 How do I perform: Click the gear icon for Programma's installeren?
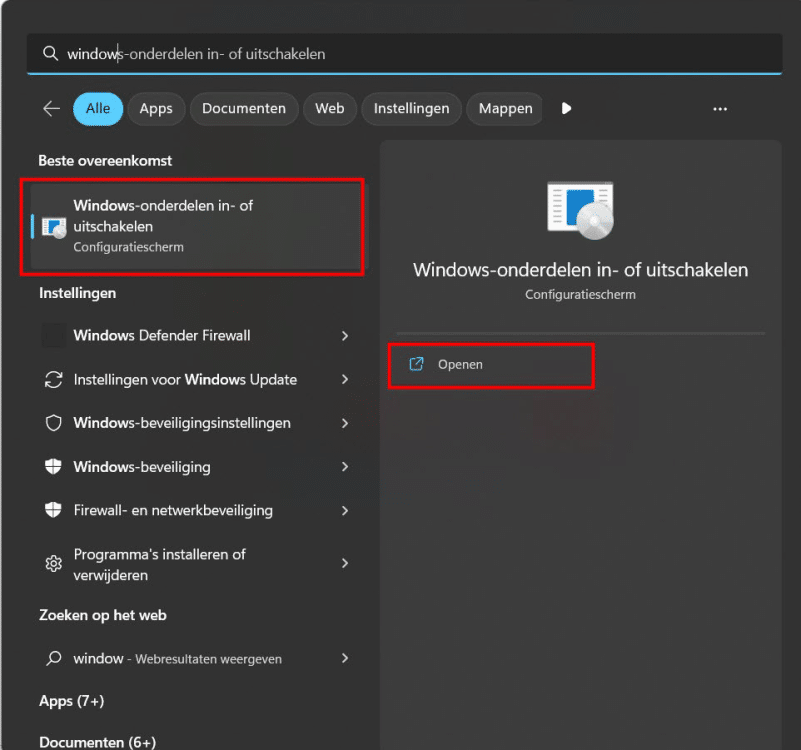click(x=54, y=564)
